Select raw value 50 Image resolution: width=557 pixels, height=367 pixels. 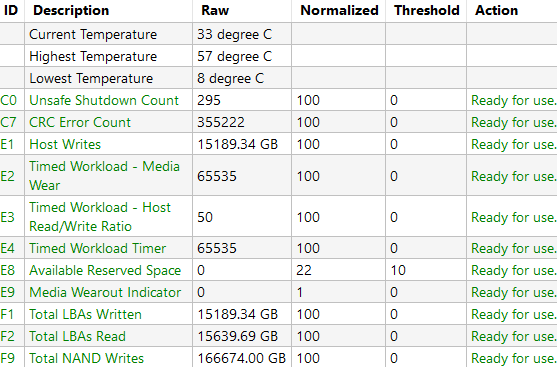pos(205,217)
